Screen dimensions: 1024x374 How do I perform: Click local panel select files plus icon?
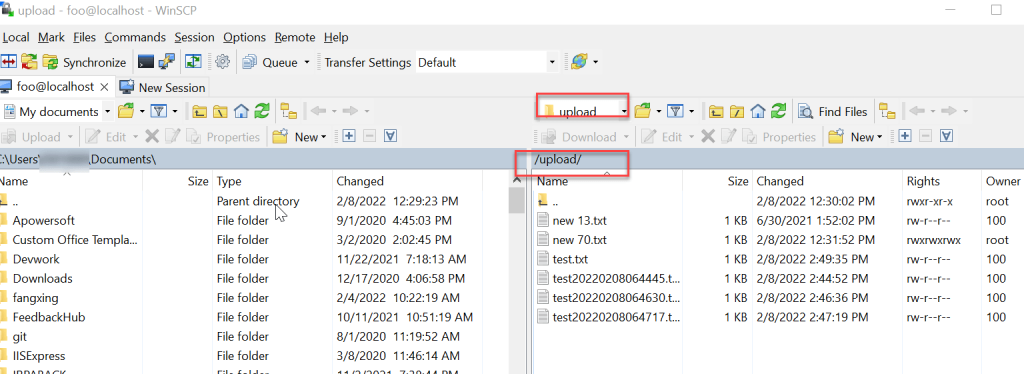[x=349, y=136]
